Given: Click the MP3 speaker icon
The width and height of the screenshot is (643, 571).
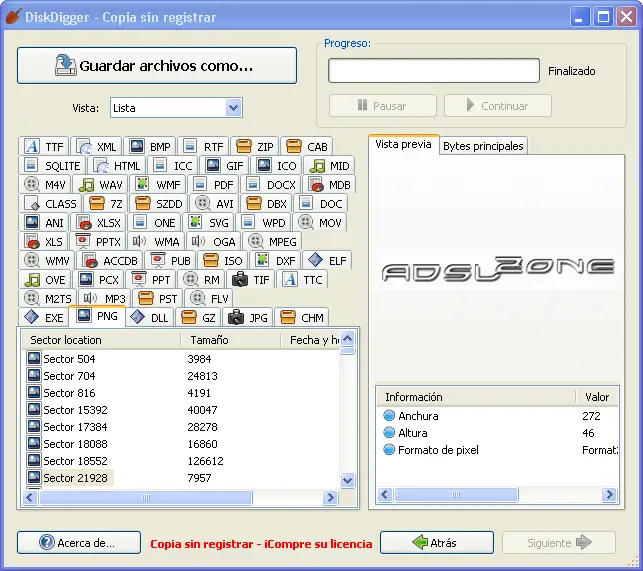Looking at the screenshot, I should [91, 298].
